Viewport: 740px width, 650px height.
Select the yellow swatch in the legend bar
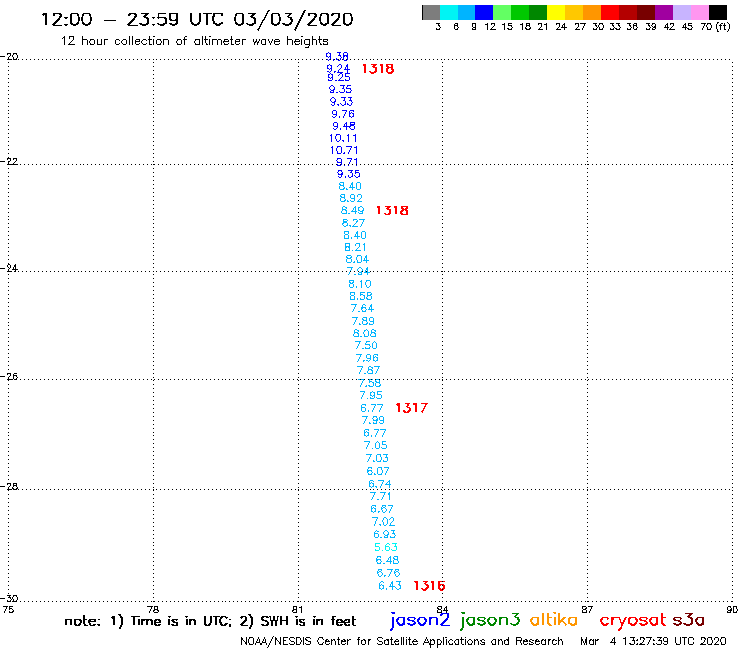click(556, 12)
